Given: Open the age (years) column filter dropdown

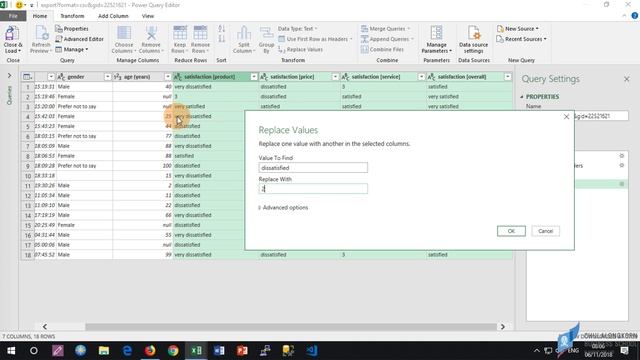Looking at the screenshot, I should point(168,77).
